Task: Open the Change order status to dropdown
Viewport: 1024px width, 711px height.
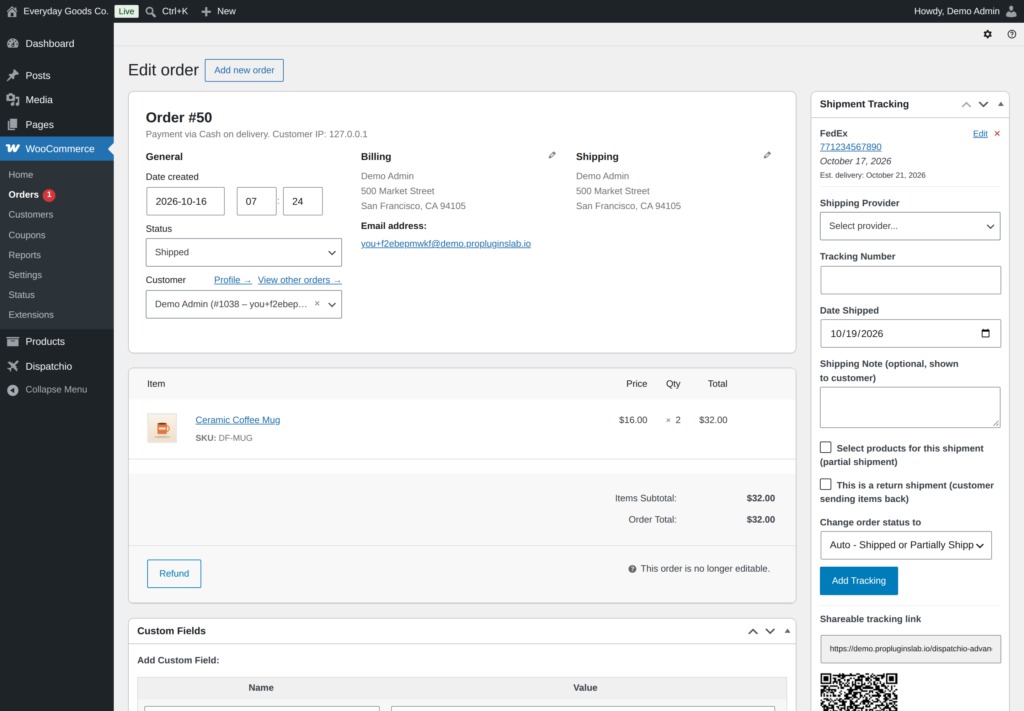Action: [906, 545]
